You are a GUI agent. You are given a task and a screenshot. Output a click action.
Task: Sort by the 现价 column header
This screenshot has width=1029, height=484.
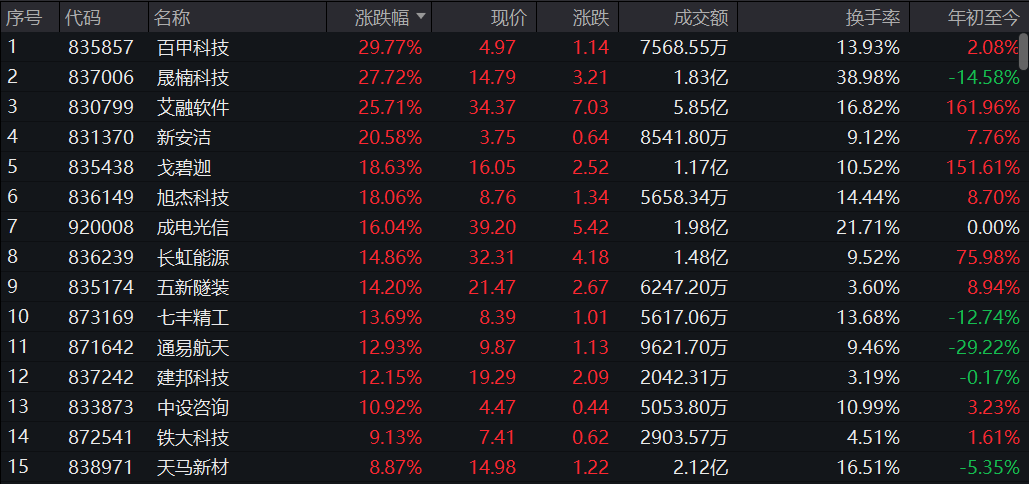pyautogui.click(x=484, y=18)
